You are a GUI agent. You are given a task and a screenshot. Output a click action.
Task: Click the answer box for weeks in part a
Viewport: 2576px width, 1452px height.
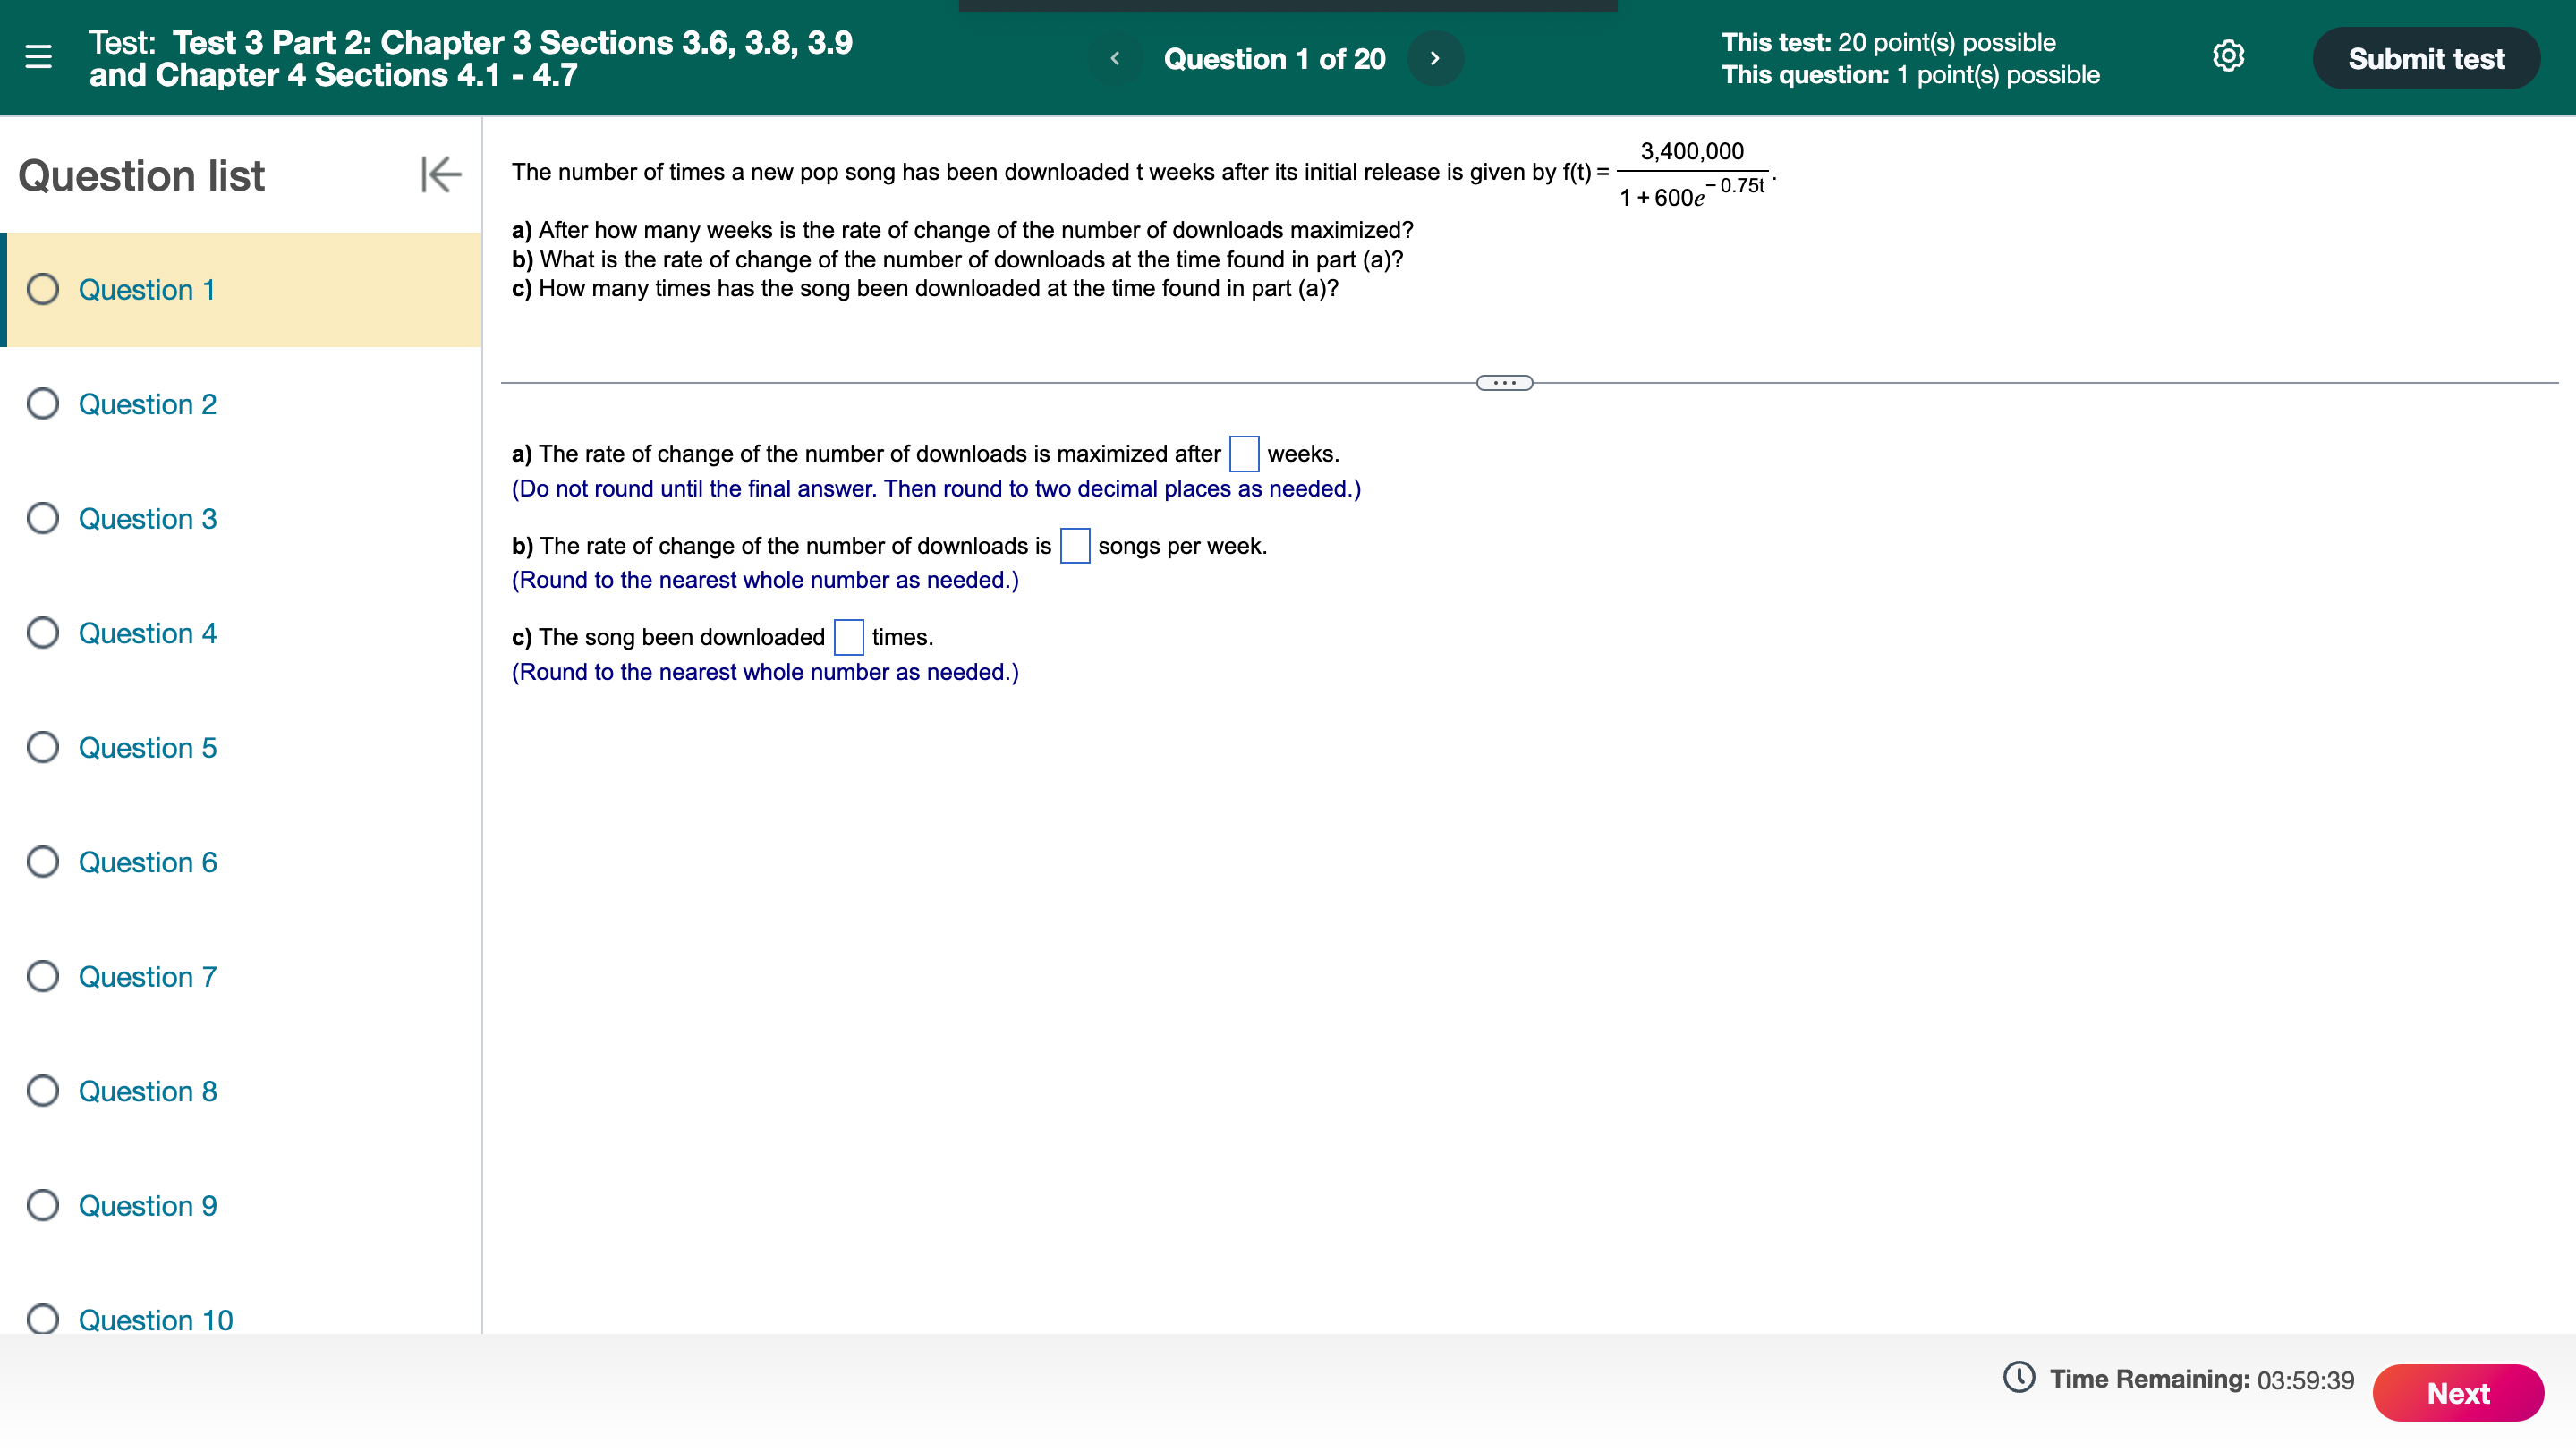[1243, 454]
